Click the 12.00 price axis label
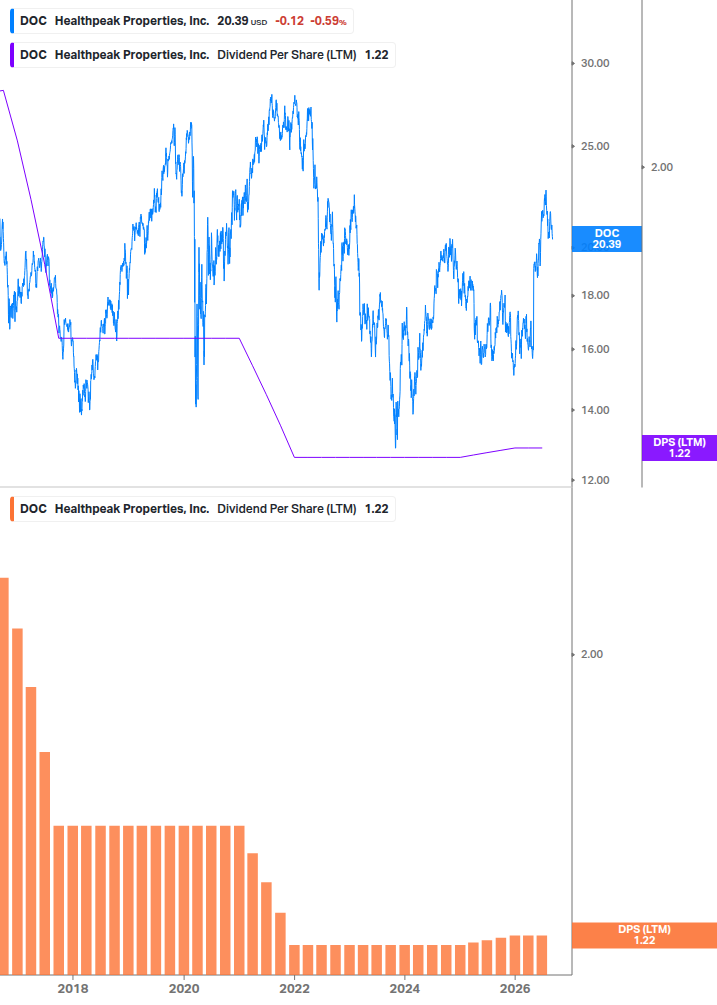The width and height of the screenshot is (717, 1005). point(595,480)
